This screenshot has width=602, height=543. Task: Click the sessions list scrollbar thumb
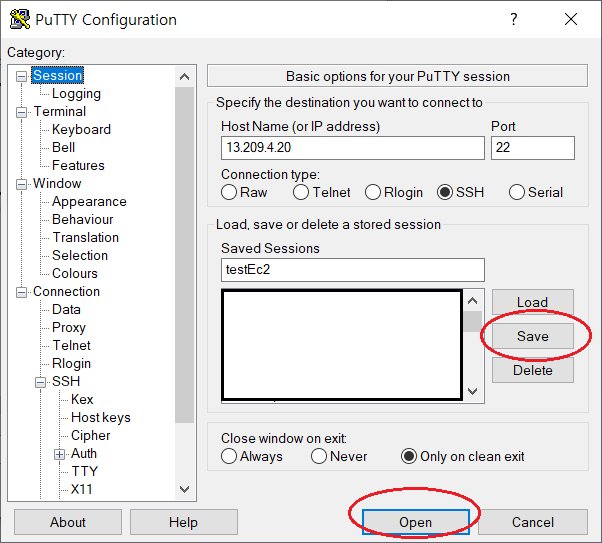click(x=473, y=321)
